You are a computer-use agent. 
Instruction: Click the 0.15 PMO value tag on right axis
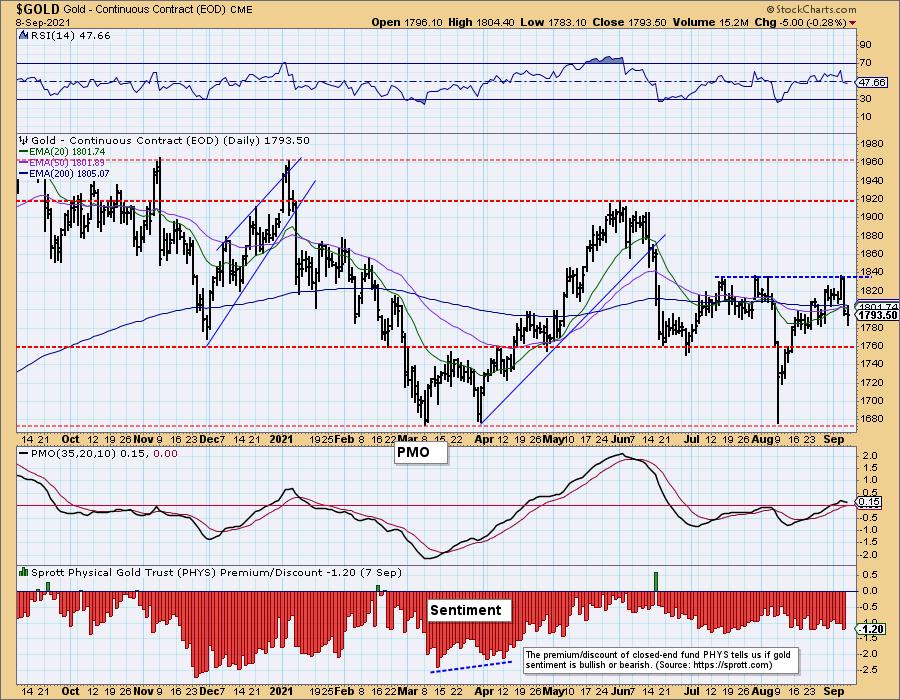click(870, 503)
